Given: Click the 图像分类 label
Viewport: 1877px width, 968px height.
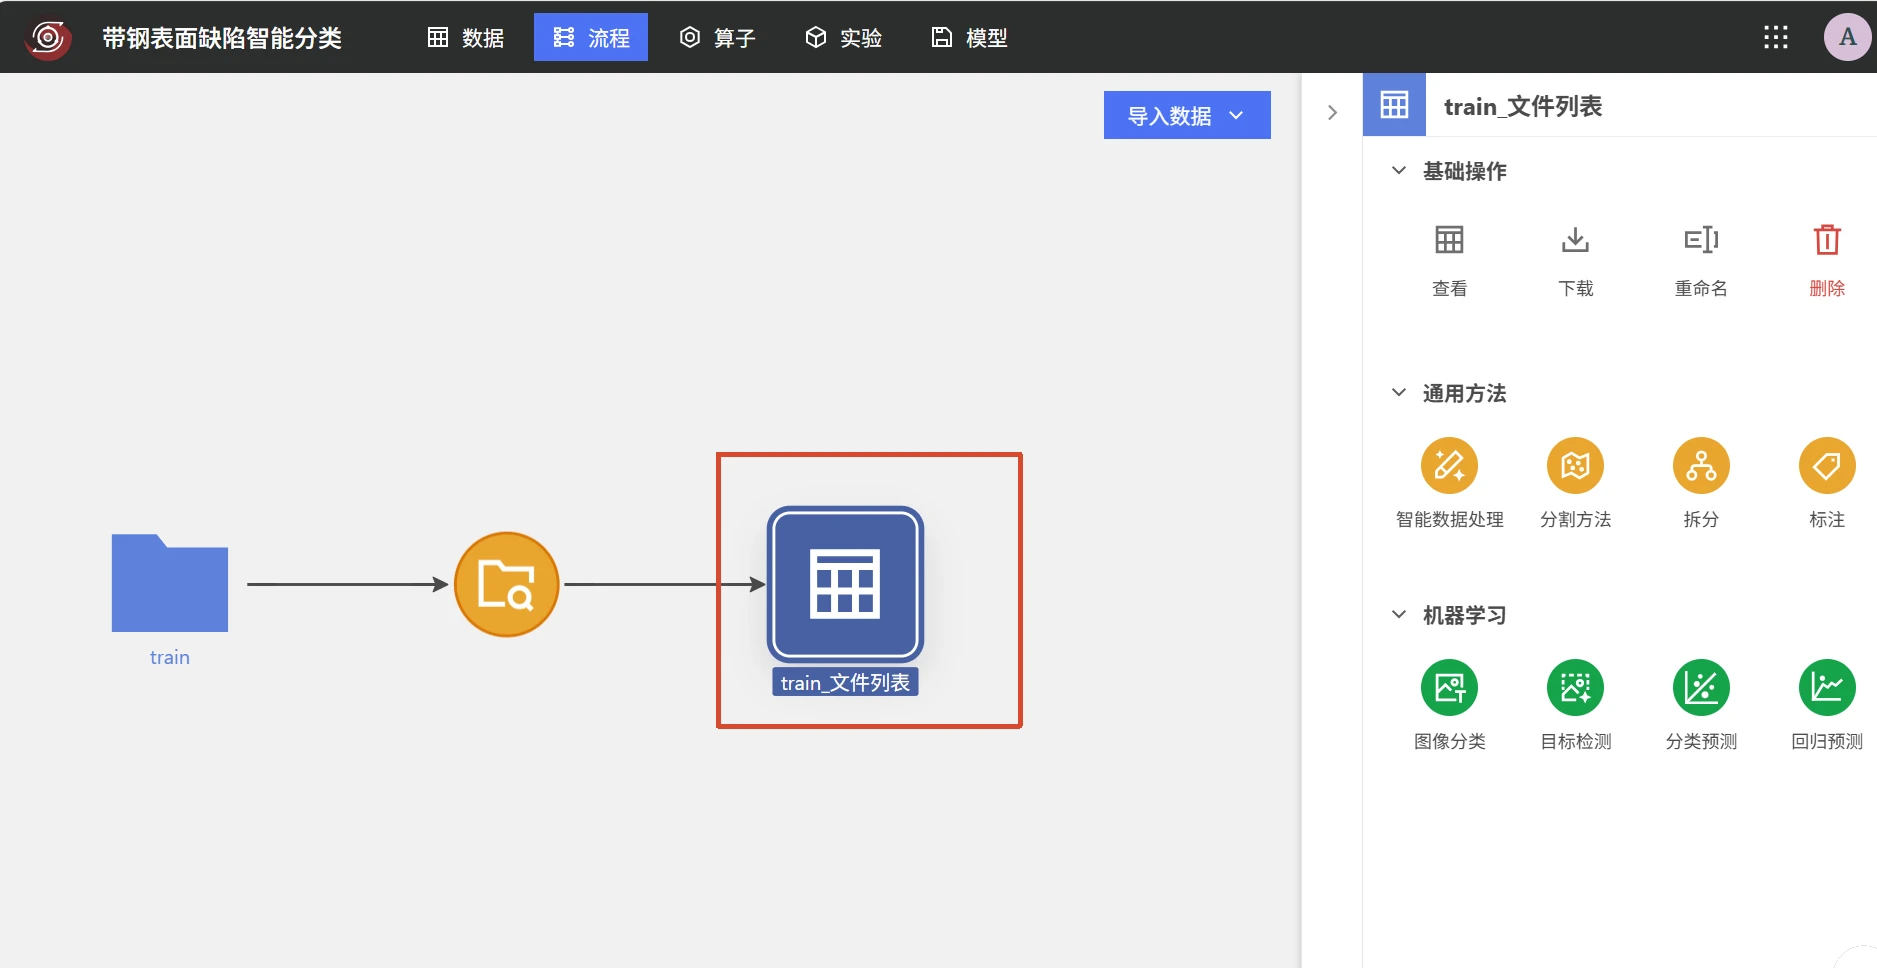Looking at the screenshot, I should (x=1449, y=741).
